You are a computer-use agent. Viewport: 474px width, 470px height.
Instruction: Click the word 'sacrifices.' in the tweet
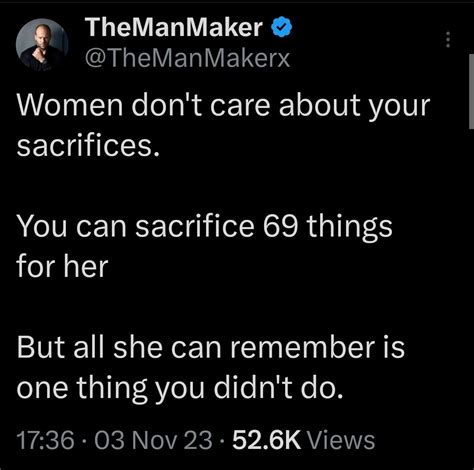pos(88,146)
